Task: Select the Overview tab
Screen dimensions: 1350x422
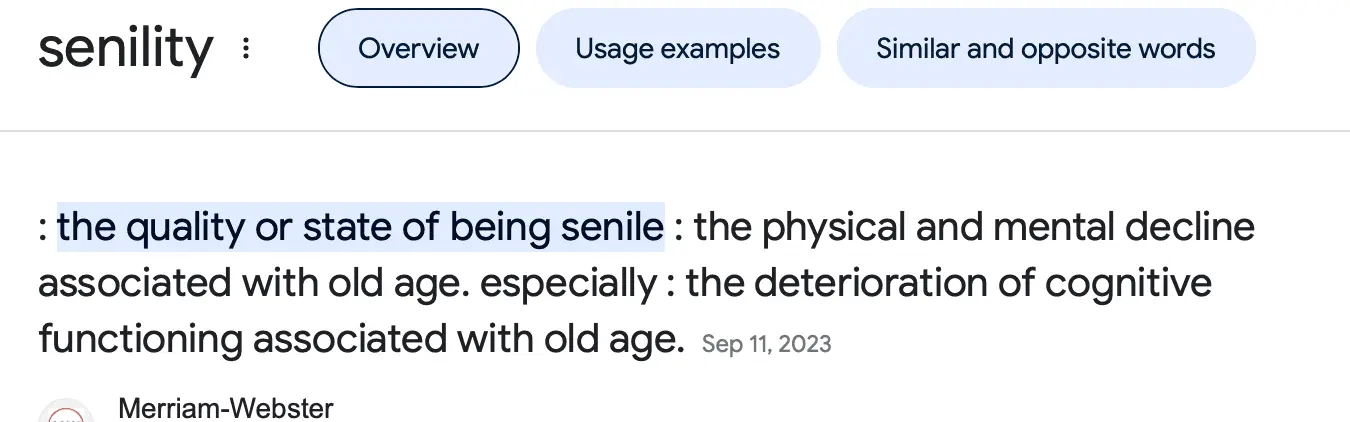Action: tap(418, 48)
